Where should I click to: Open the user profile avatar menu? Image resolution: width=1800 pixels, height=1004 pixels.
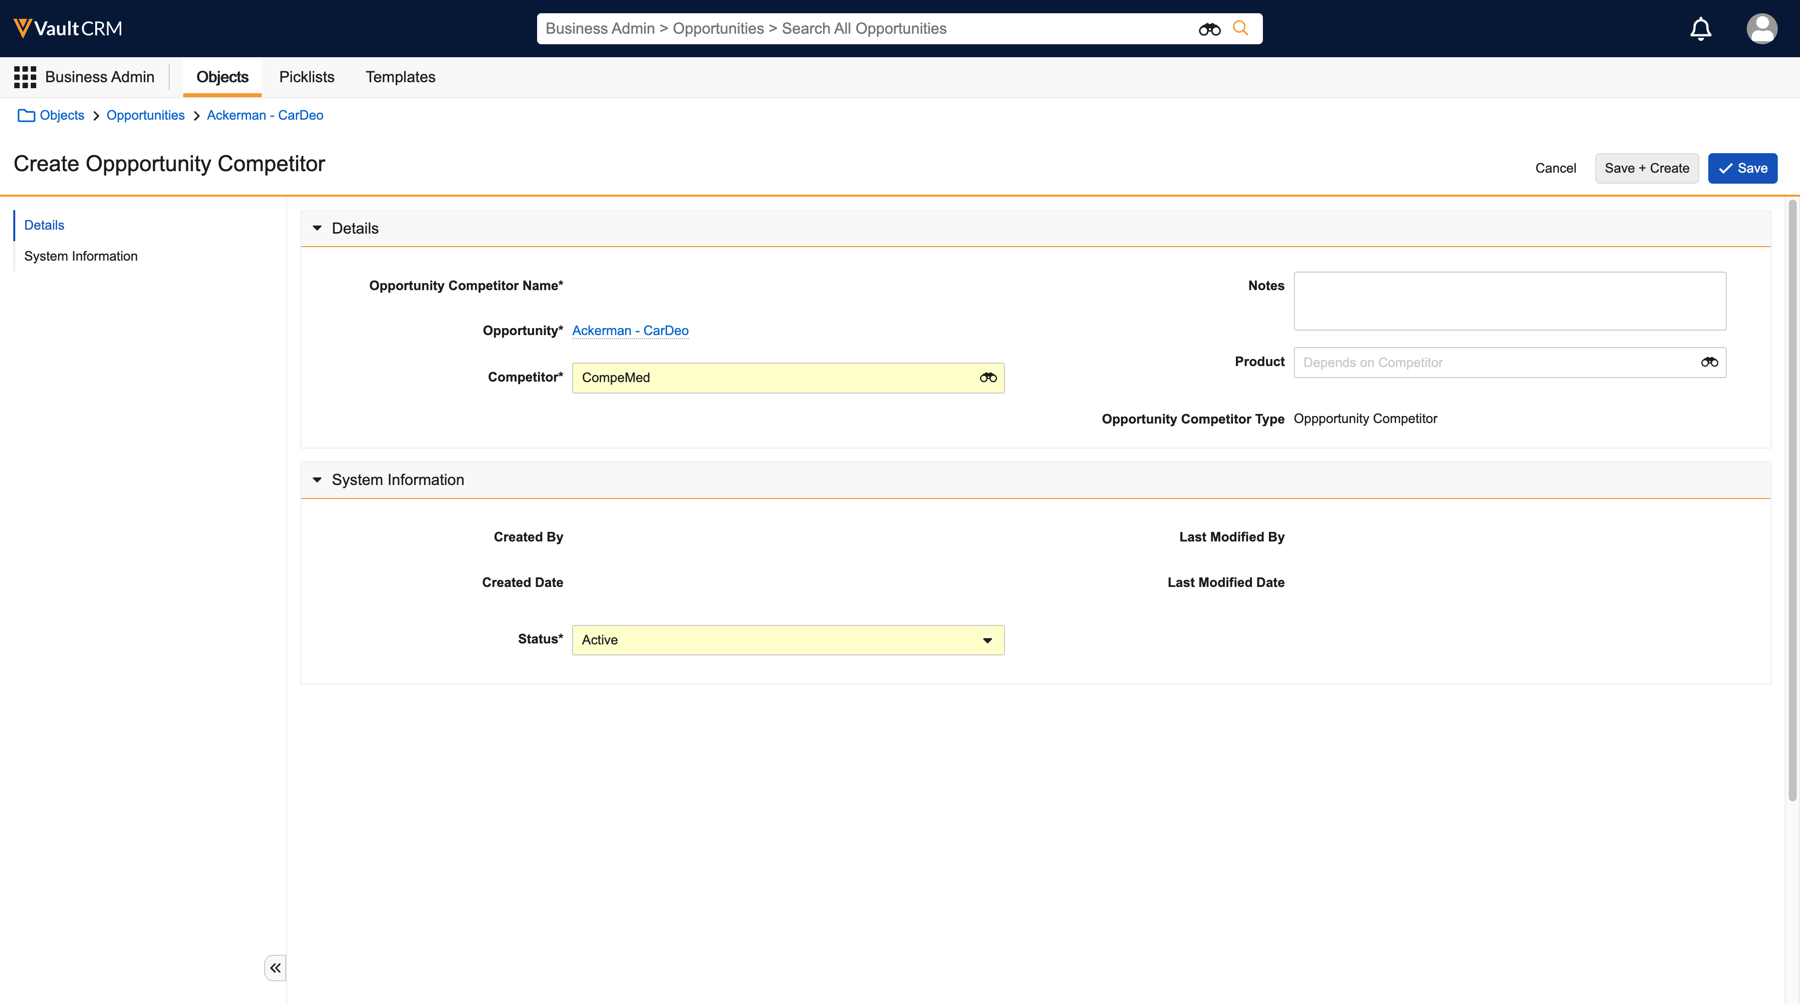1761,29
